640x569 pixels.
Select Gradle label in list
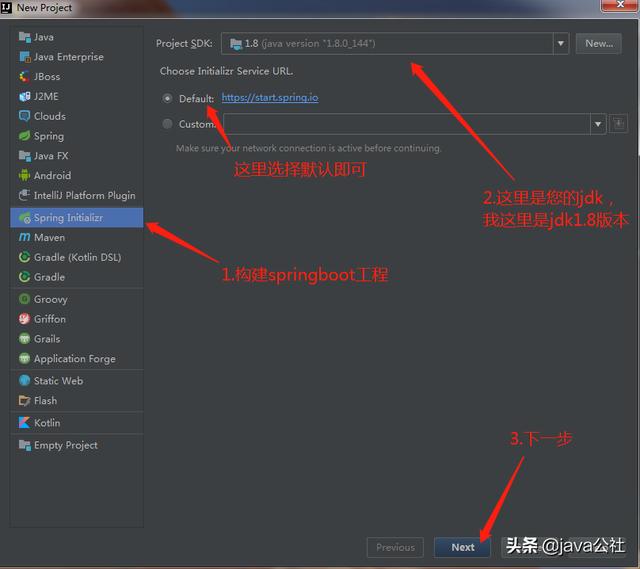[49, 277]
